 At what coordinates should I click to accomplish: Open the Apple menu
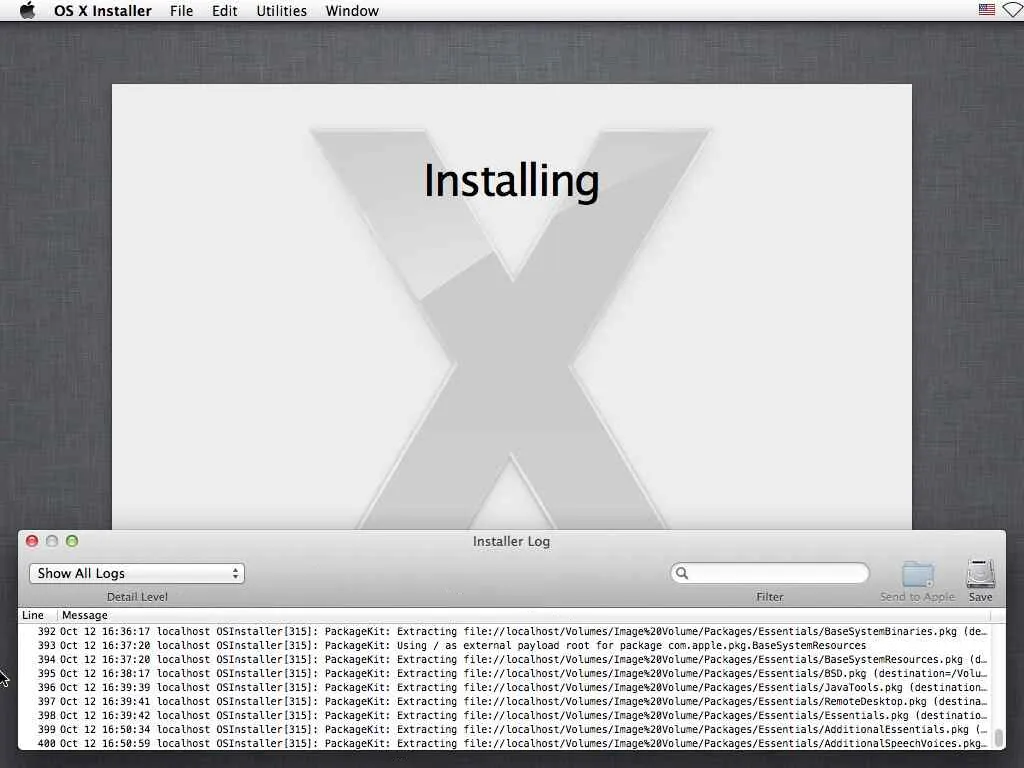click(x=27, y=10)
